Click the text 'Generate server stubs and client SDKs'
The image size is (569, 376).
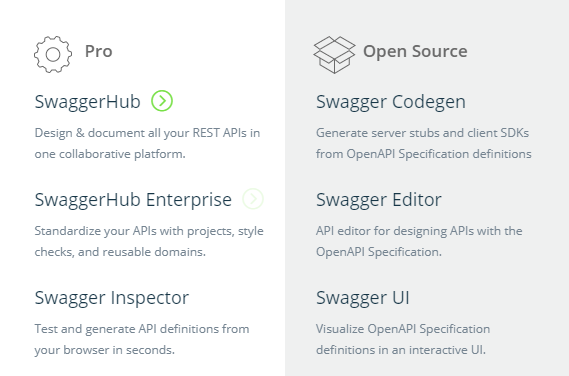422,133
